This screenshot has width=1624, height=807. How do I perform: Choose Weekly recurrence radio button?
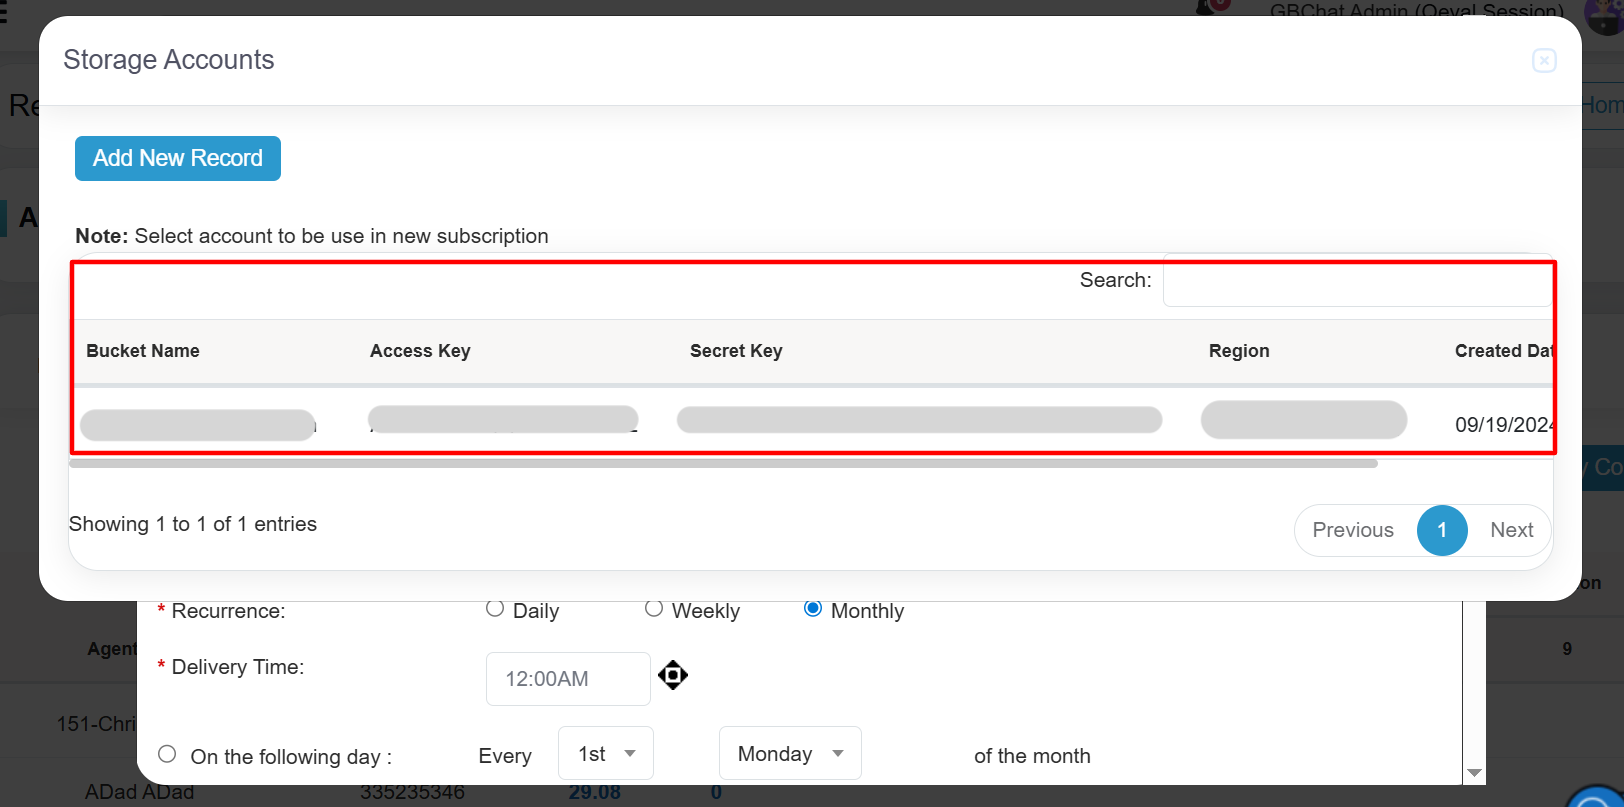pyautogui.click(x=654, y=609)
